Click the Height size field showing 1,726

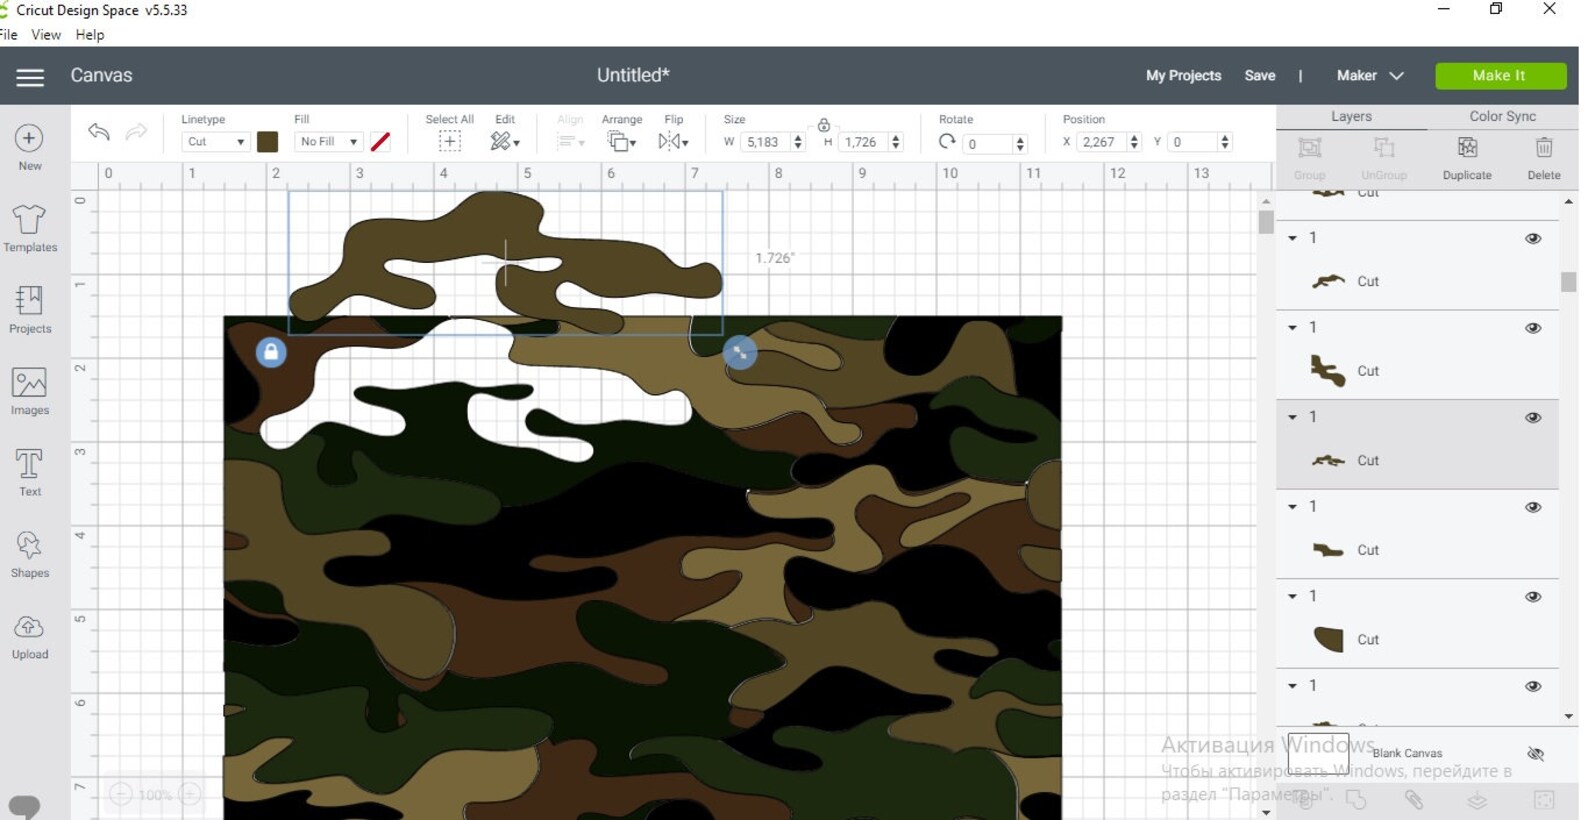(863, 142)
